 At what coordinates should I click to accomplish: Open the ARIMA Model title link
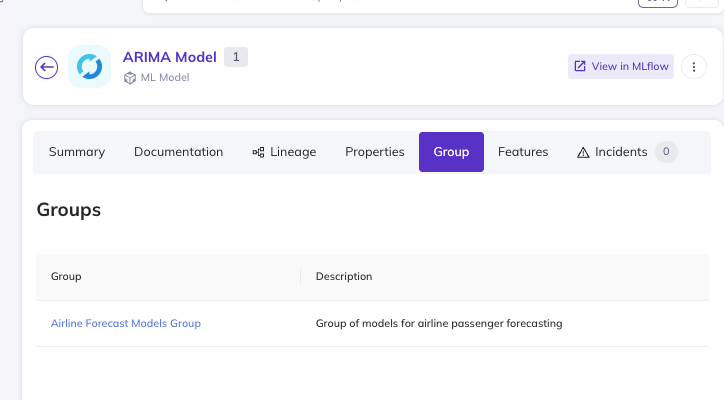click(169, 57)
